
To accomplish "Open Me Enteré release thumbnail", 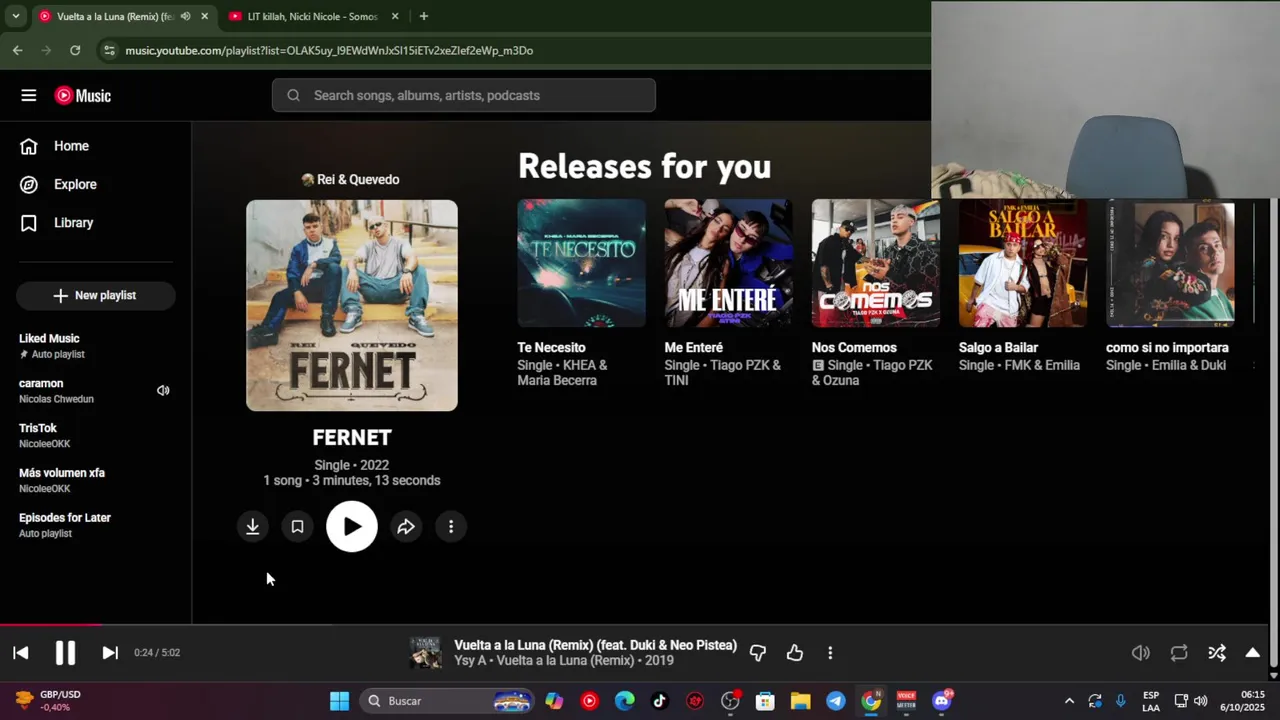I will tap(728, 263).
